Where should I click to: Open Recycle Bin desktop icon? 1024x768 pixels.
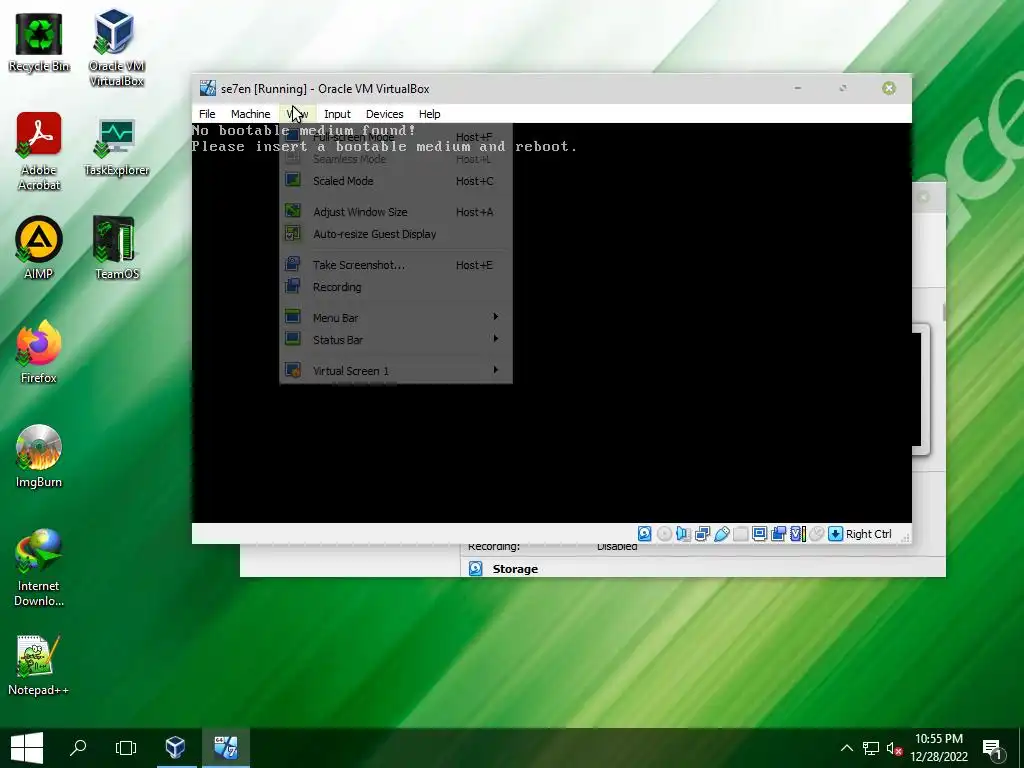[39, 41]
